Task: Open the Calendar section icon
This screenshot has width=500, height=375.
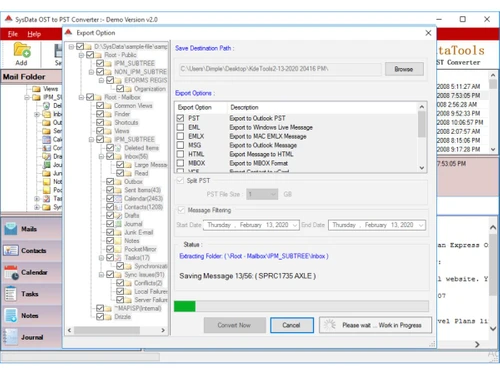Action: pos(11,272)
